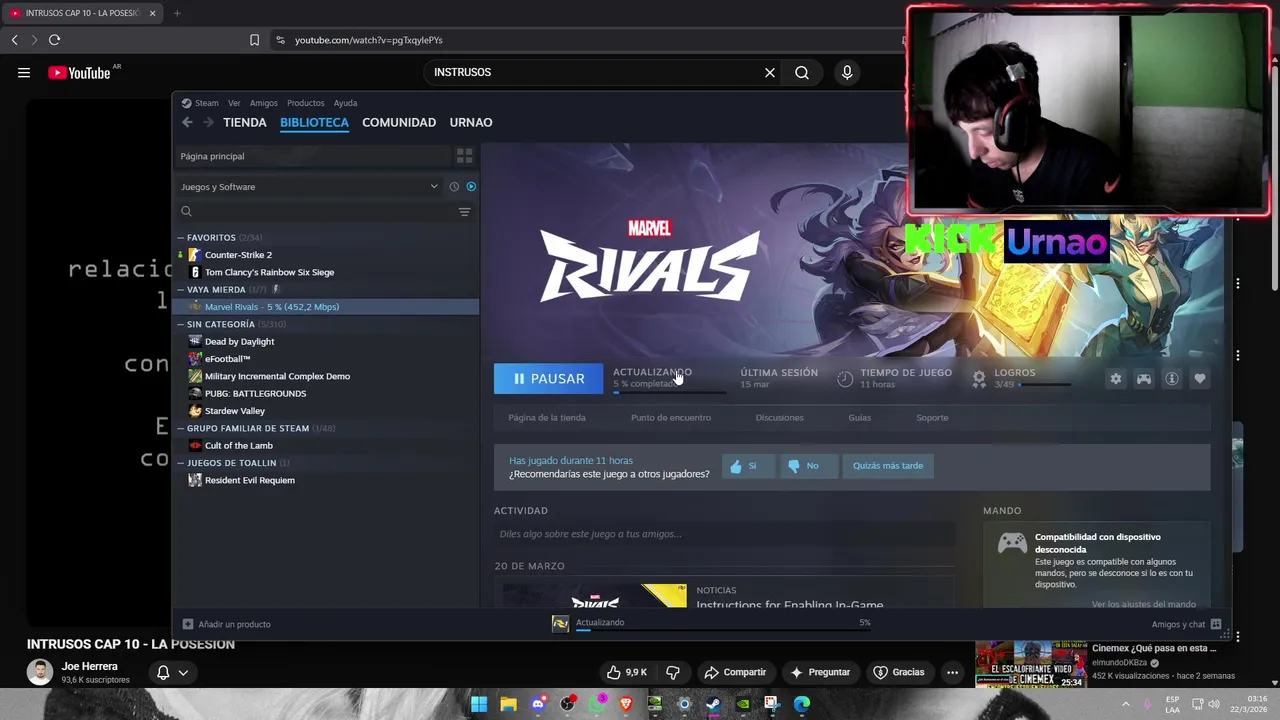
Task: Open Página principal in the library
Action: tap(313, 156)
